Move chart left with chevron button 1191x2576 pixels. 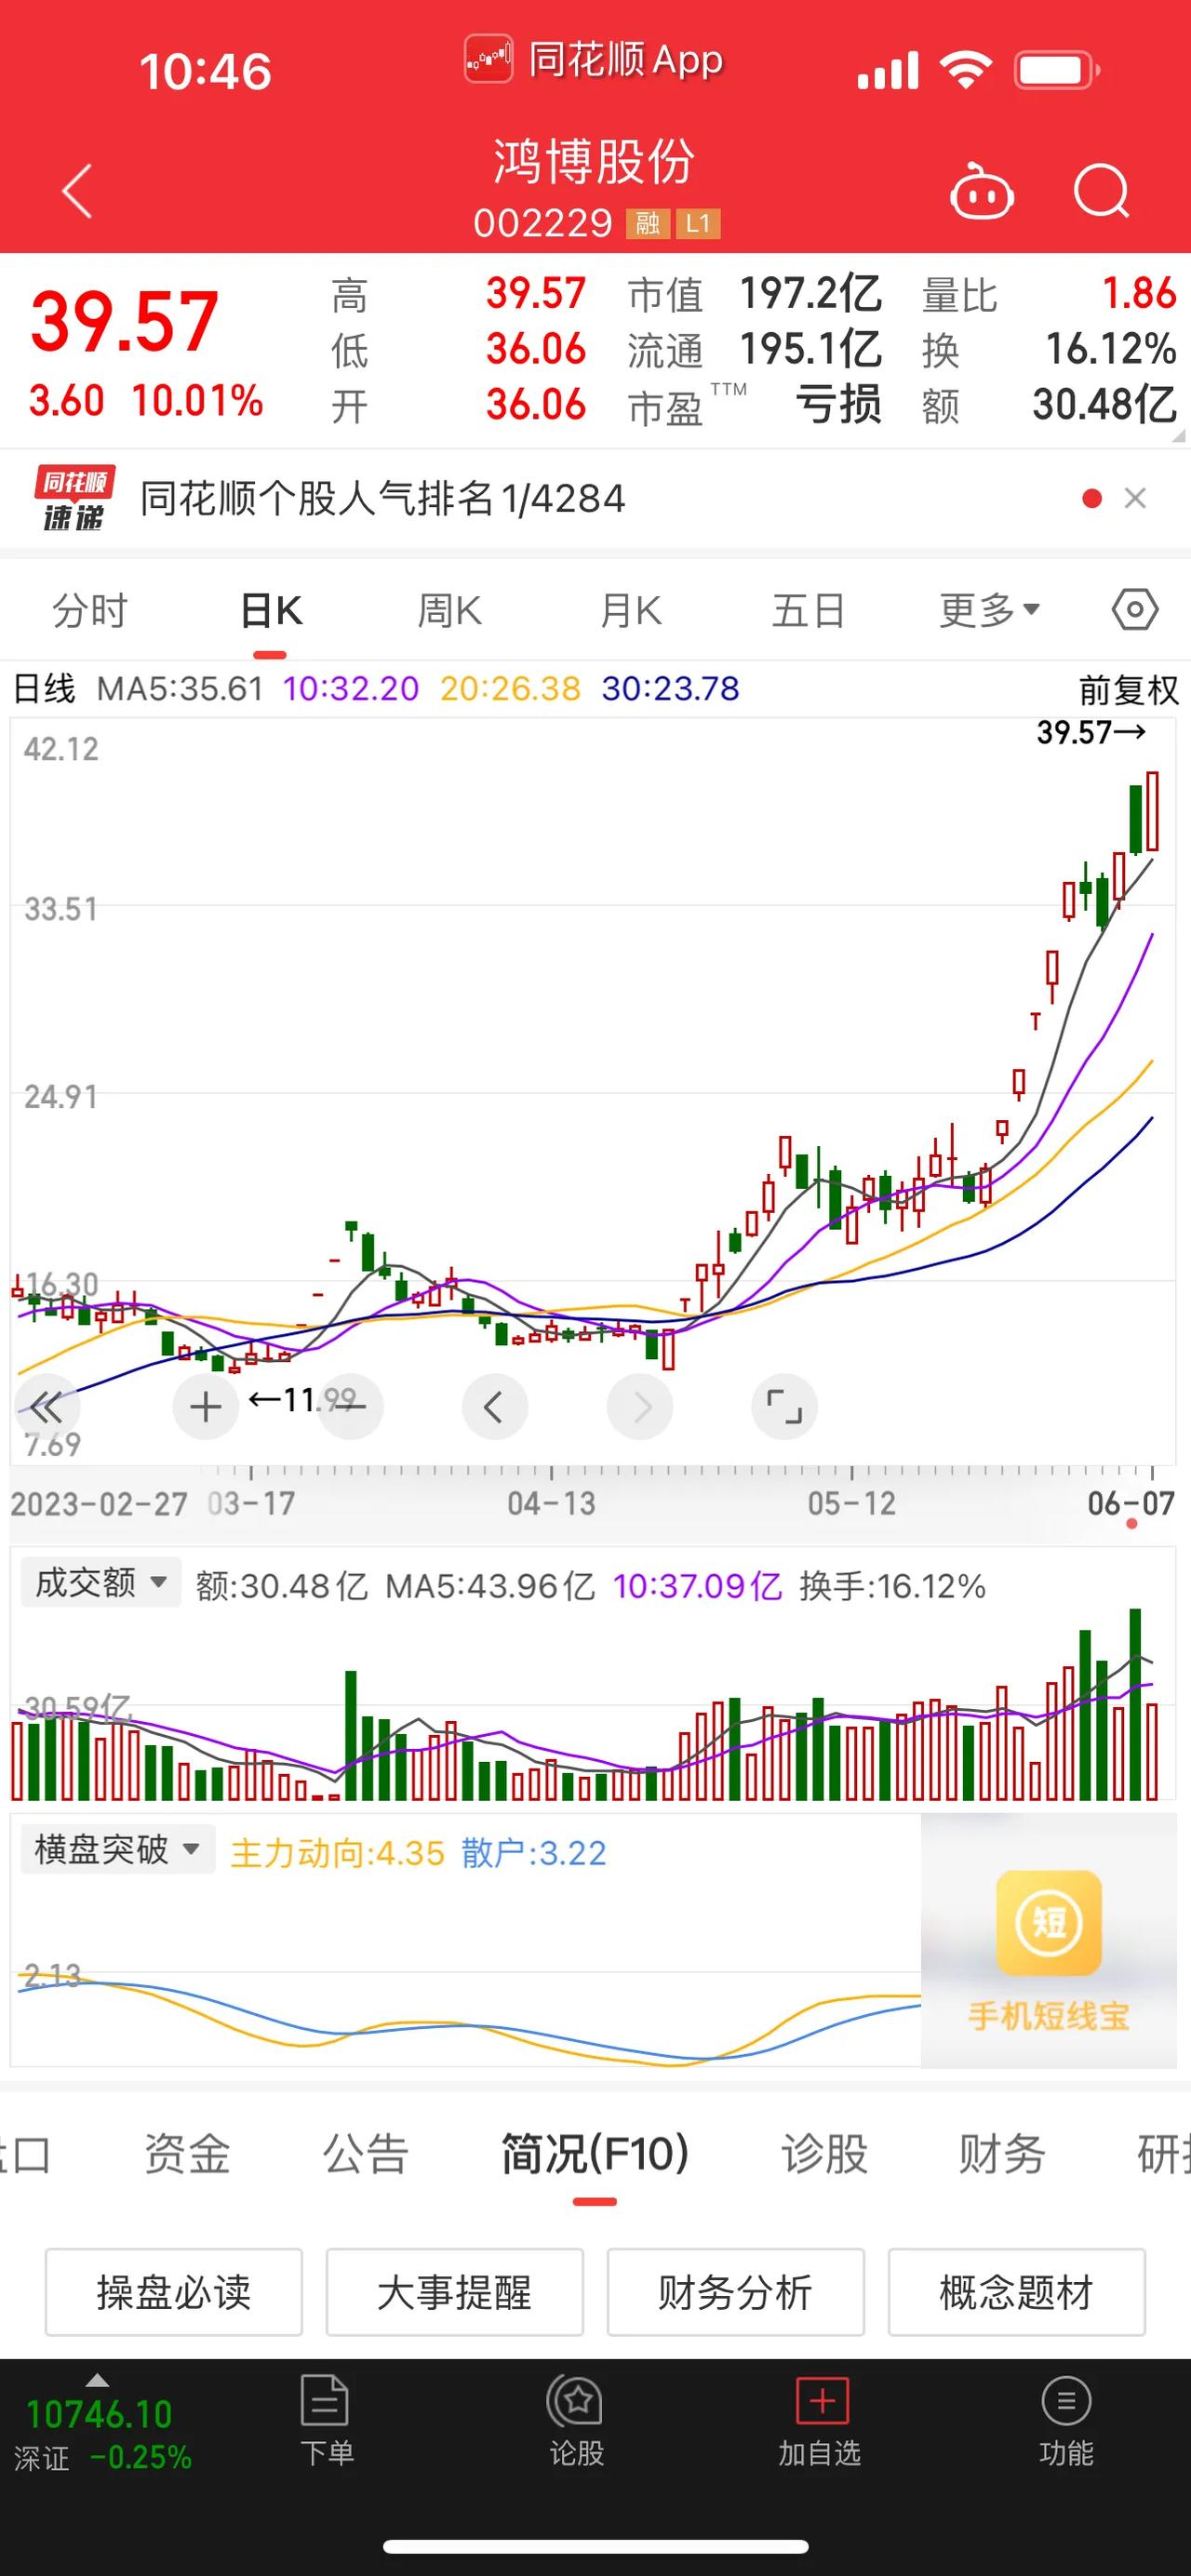coord(495,1407)
